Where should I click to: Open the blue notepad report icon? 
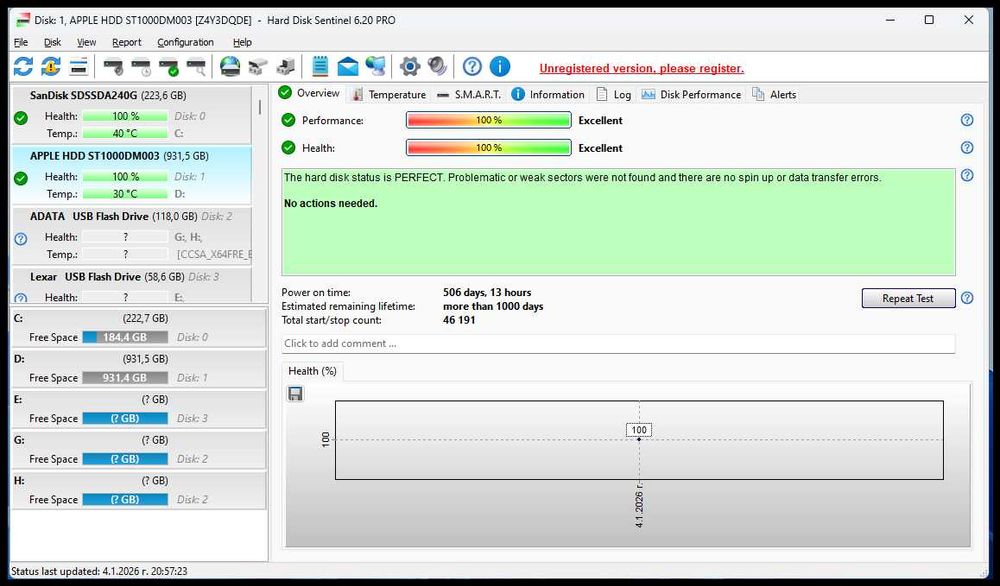point(320,66)
